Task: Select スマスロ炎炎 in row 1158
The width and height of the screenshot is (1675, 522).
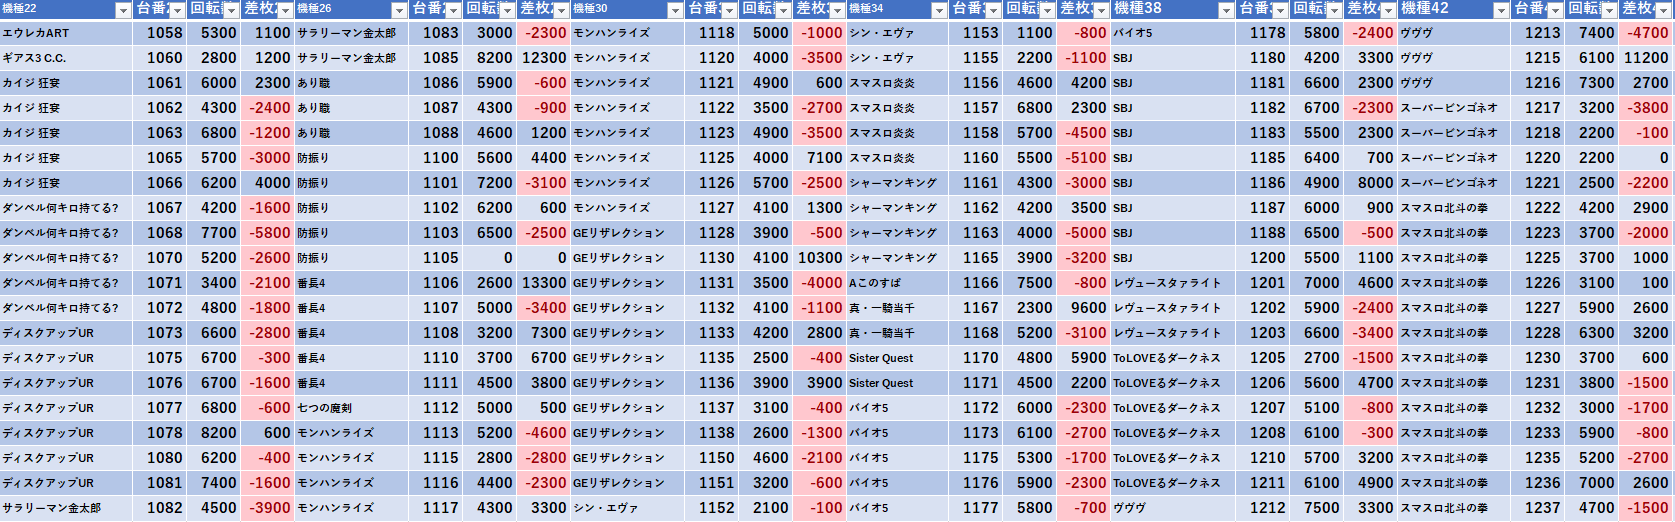Action: point(898,133)
